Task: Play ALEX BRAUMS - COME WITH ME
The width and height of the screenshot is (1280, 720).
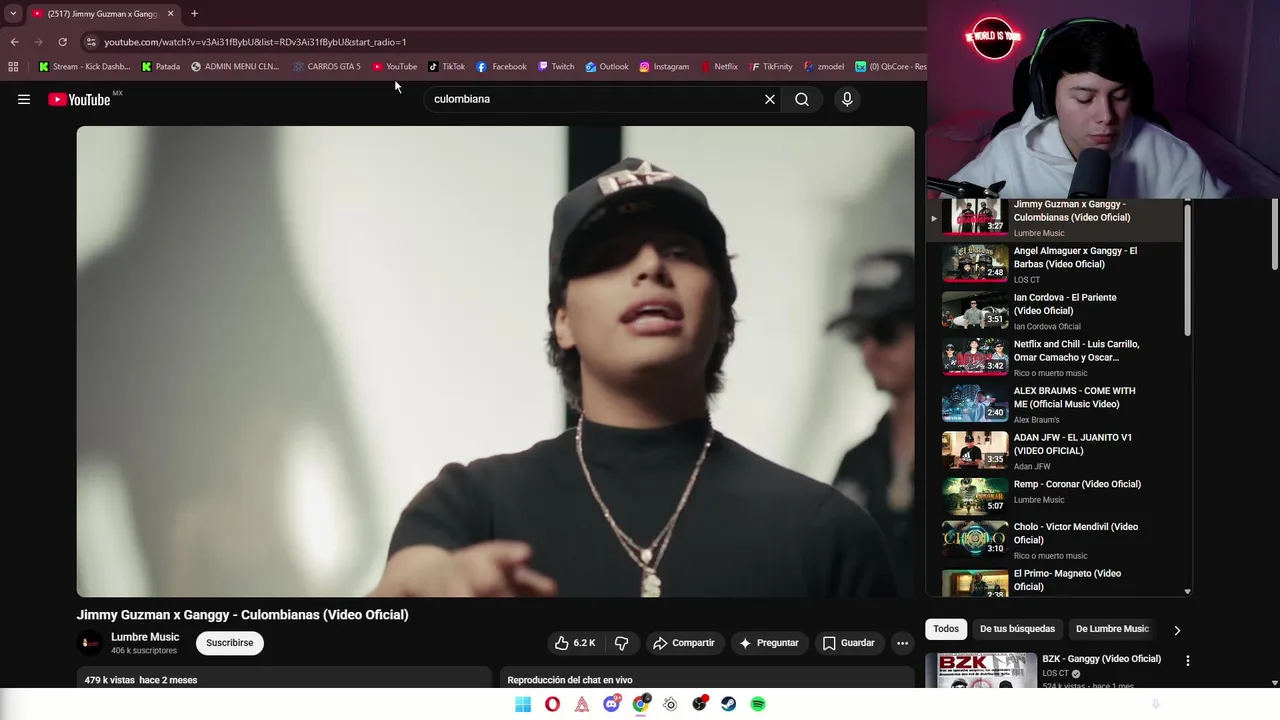Action: pyautogui.click(x=1056, y=404)
